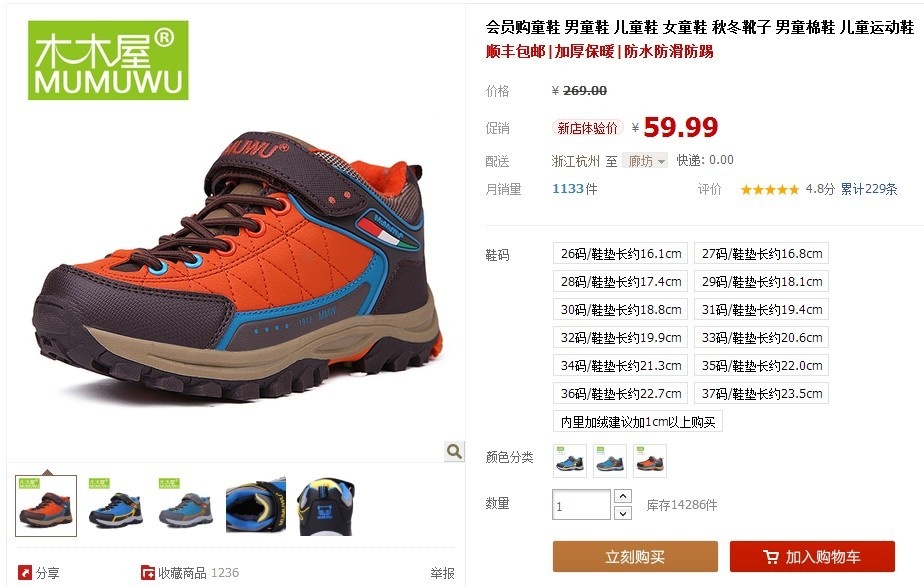Click the share icon next to 分享
Screen dimensions: 924x587
click(x=24, y=572)
